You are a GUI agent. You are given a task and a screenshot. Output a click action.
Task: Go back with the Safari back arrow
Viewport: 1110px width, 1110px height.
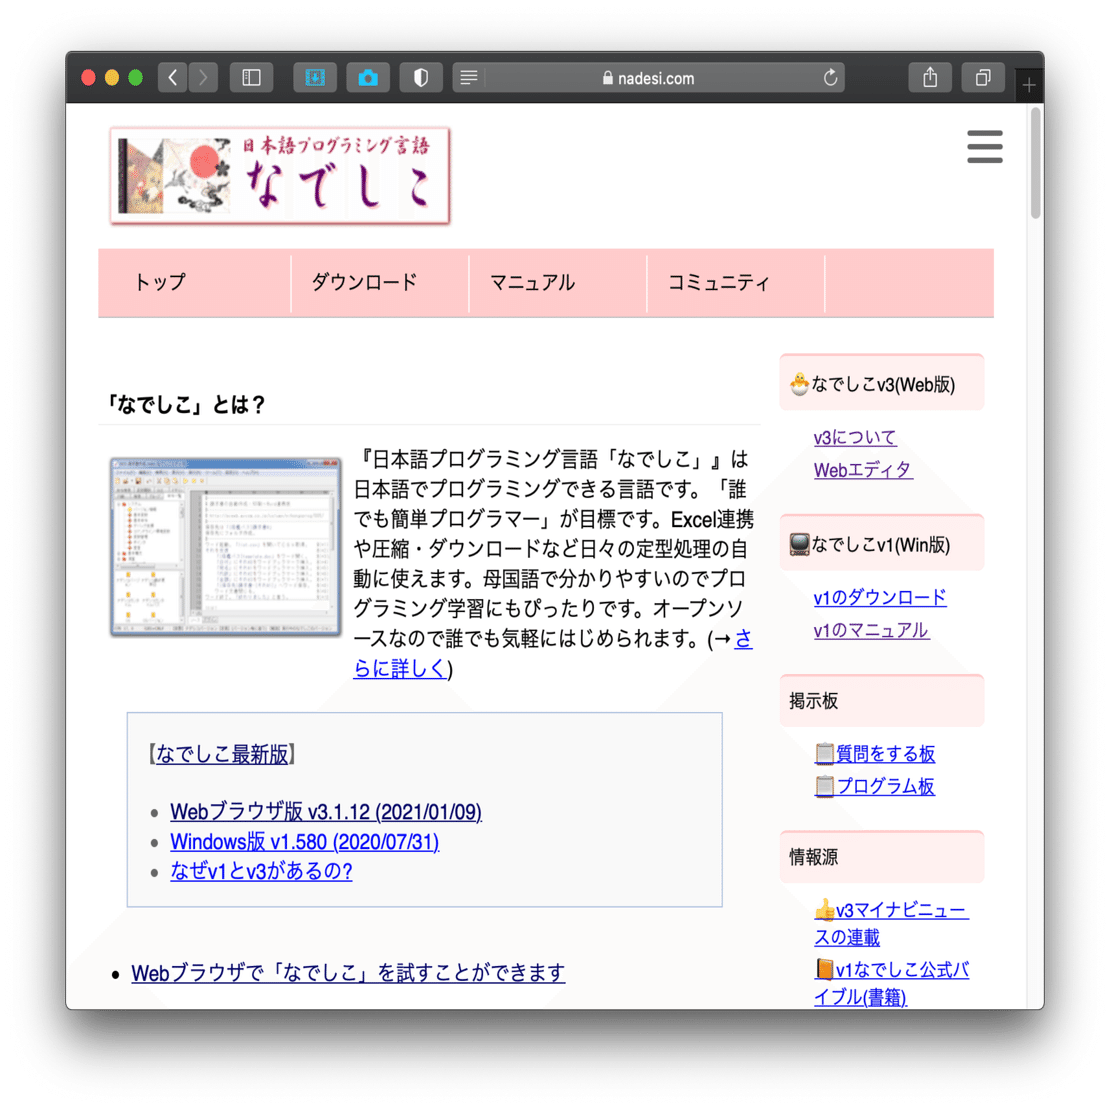coord(173,77)
